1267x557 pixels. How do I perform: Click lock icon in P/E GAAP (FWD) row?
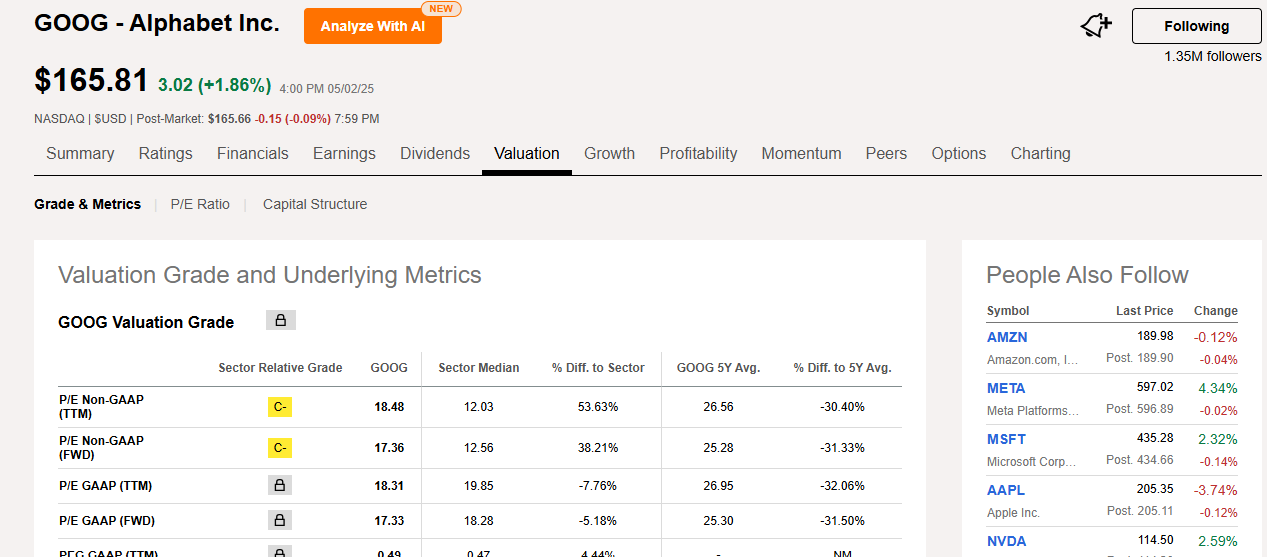pos(280,520)
